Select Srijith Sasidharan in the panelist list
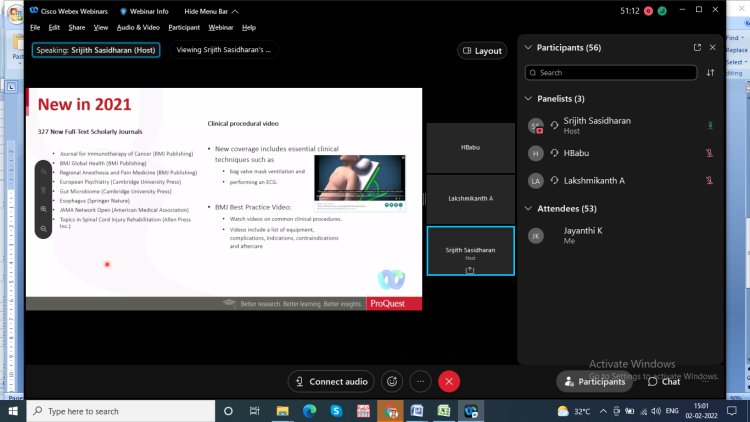The width and height of the screenshot is (750, 422). click(620, 125)
